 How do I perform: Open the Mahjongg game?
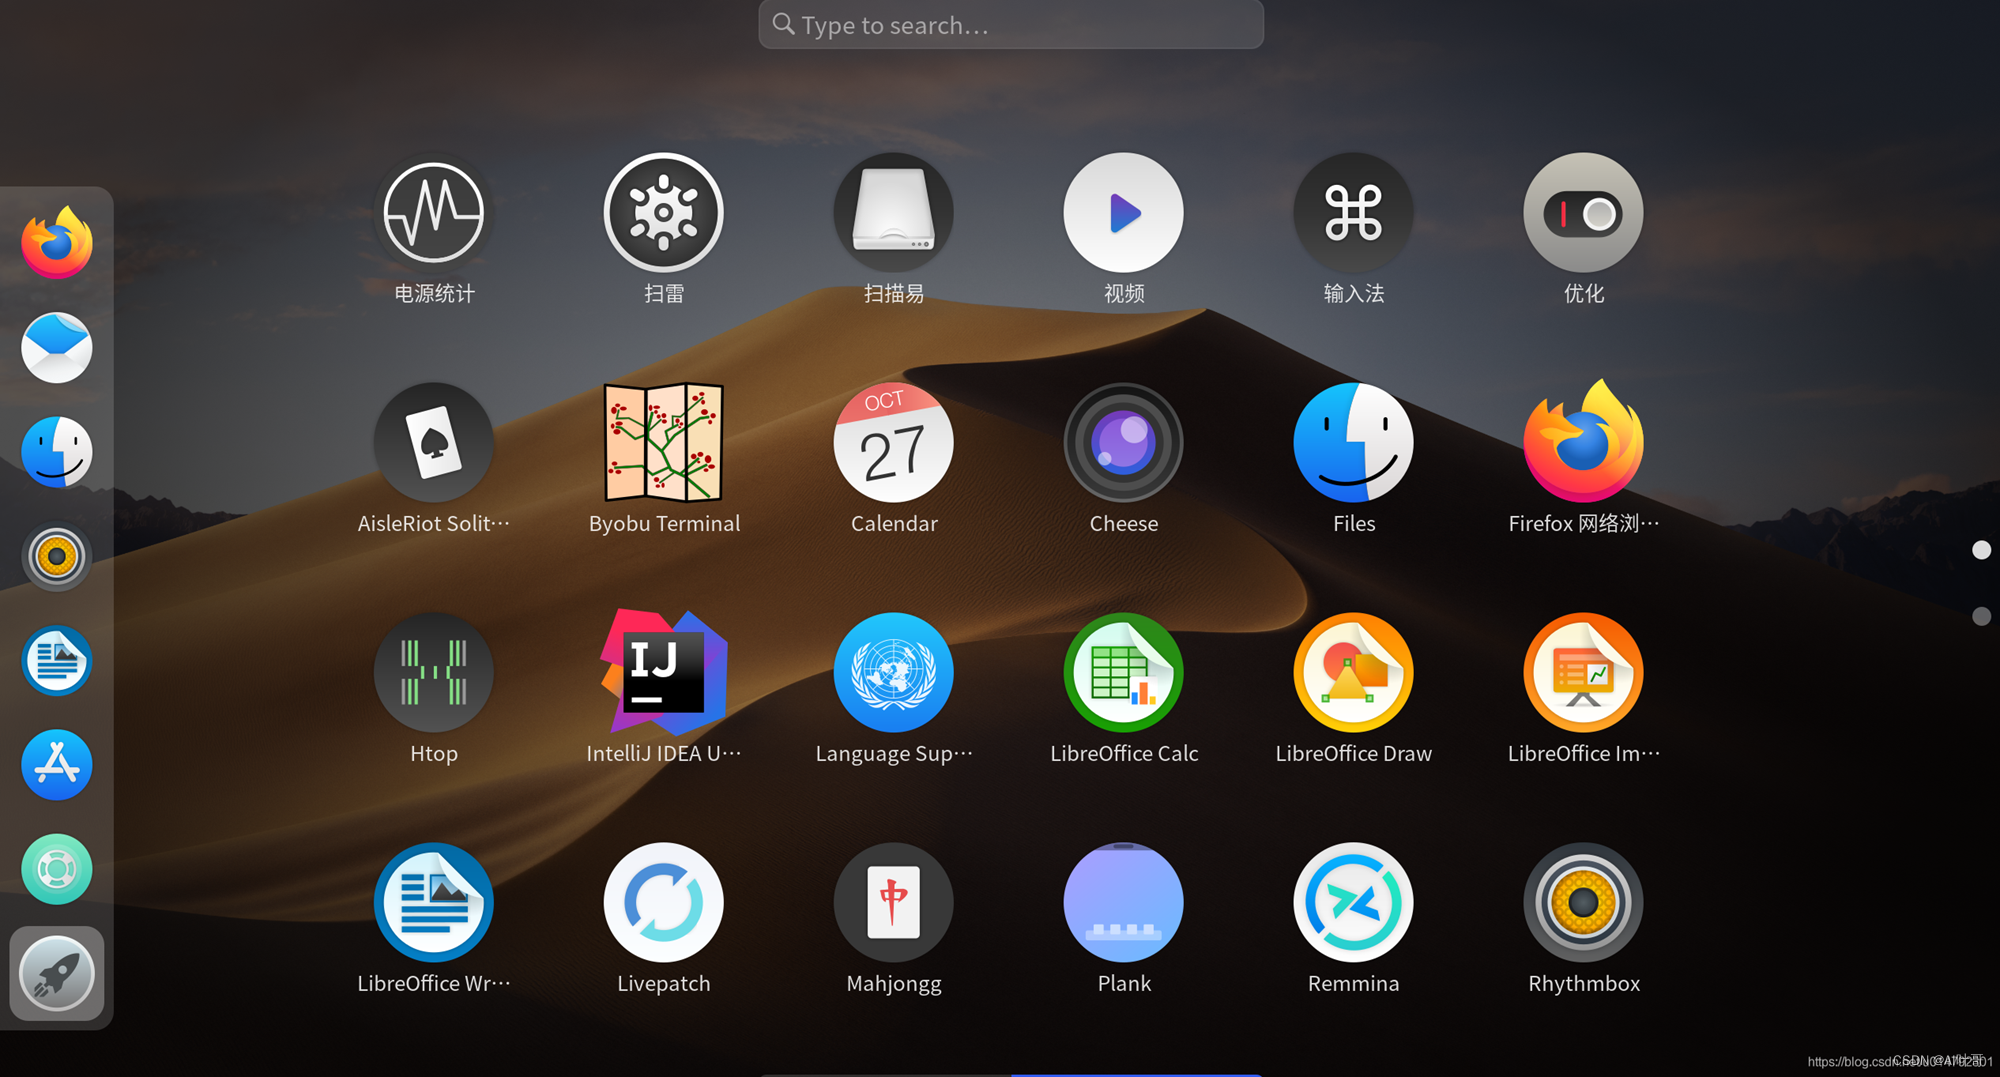893,903
